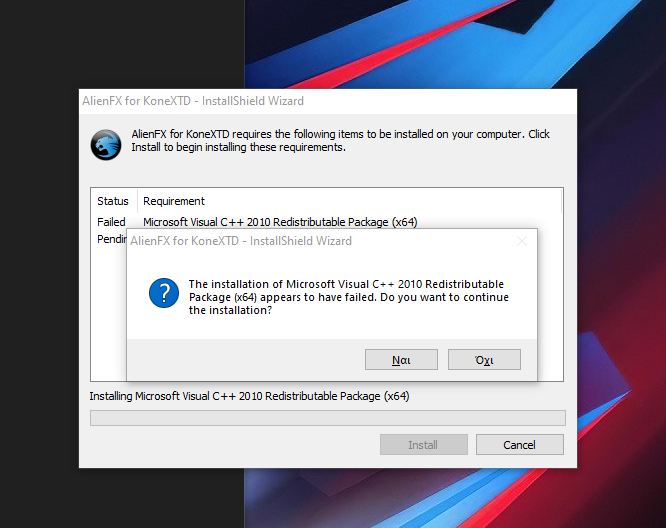Viewport: 666px width, 528px height.
Task: Click the Failed status cell
Action: point(111,222)
